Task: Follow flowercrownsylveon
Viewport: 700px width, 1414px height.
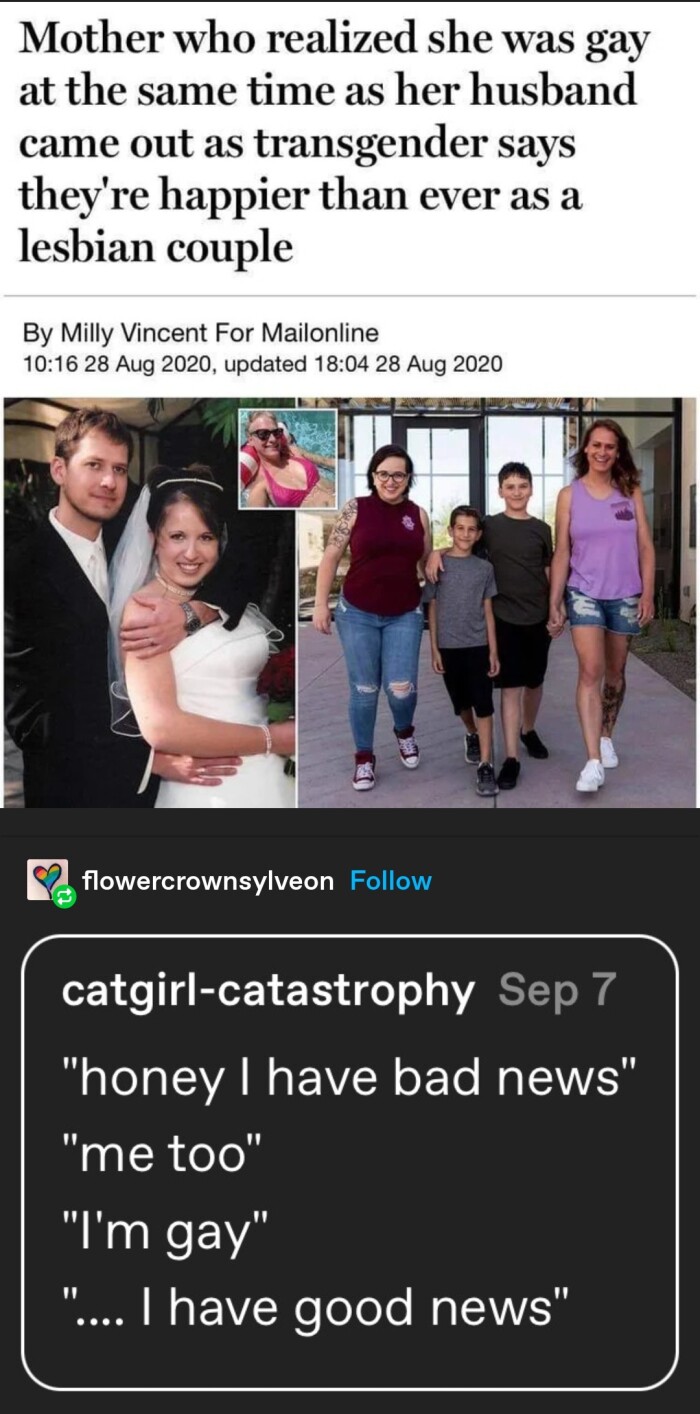Action: [391, 881]
